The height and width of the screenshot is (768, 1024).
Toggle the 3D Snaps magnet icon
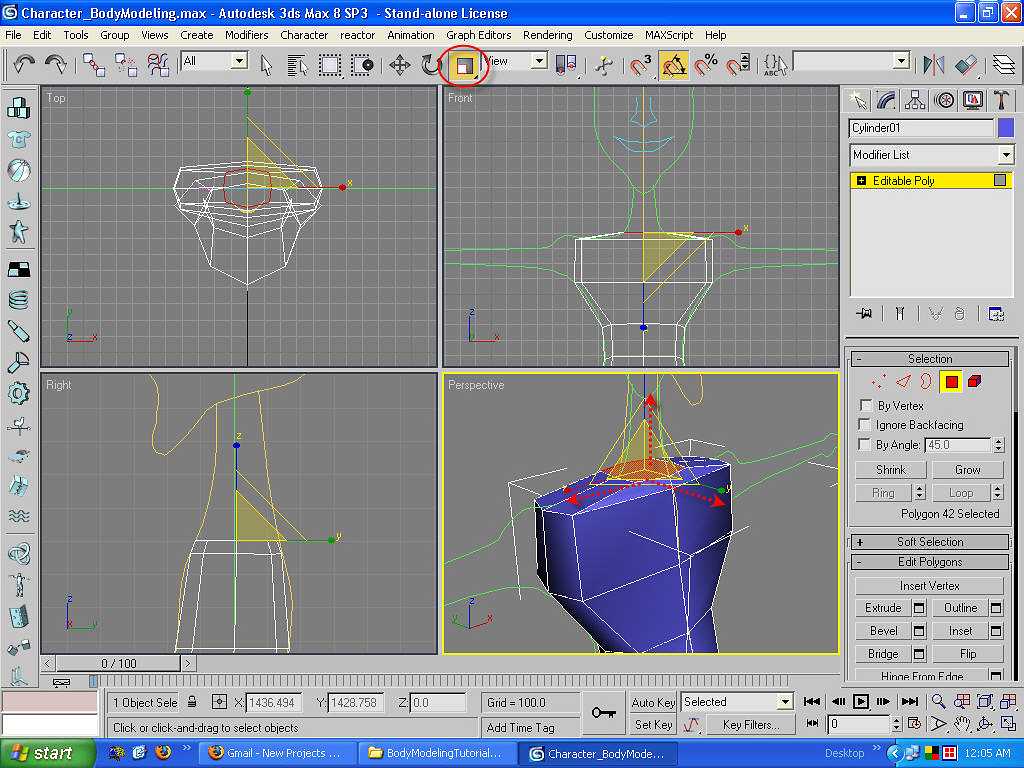[x=640, y=65]
